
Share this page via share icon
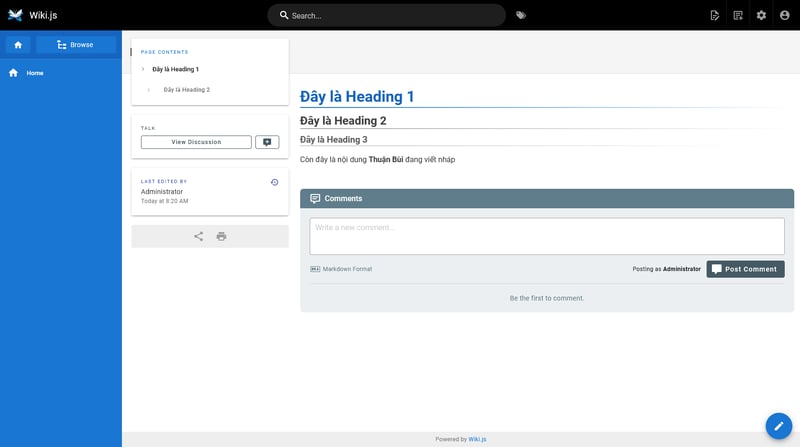(198, 236)
